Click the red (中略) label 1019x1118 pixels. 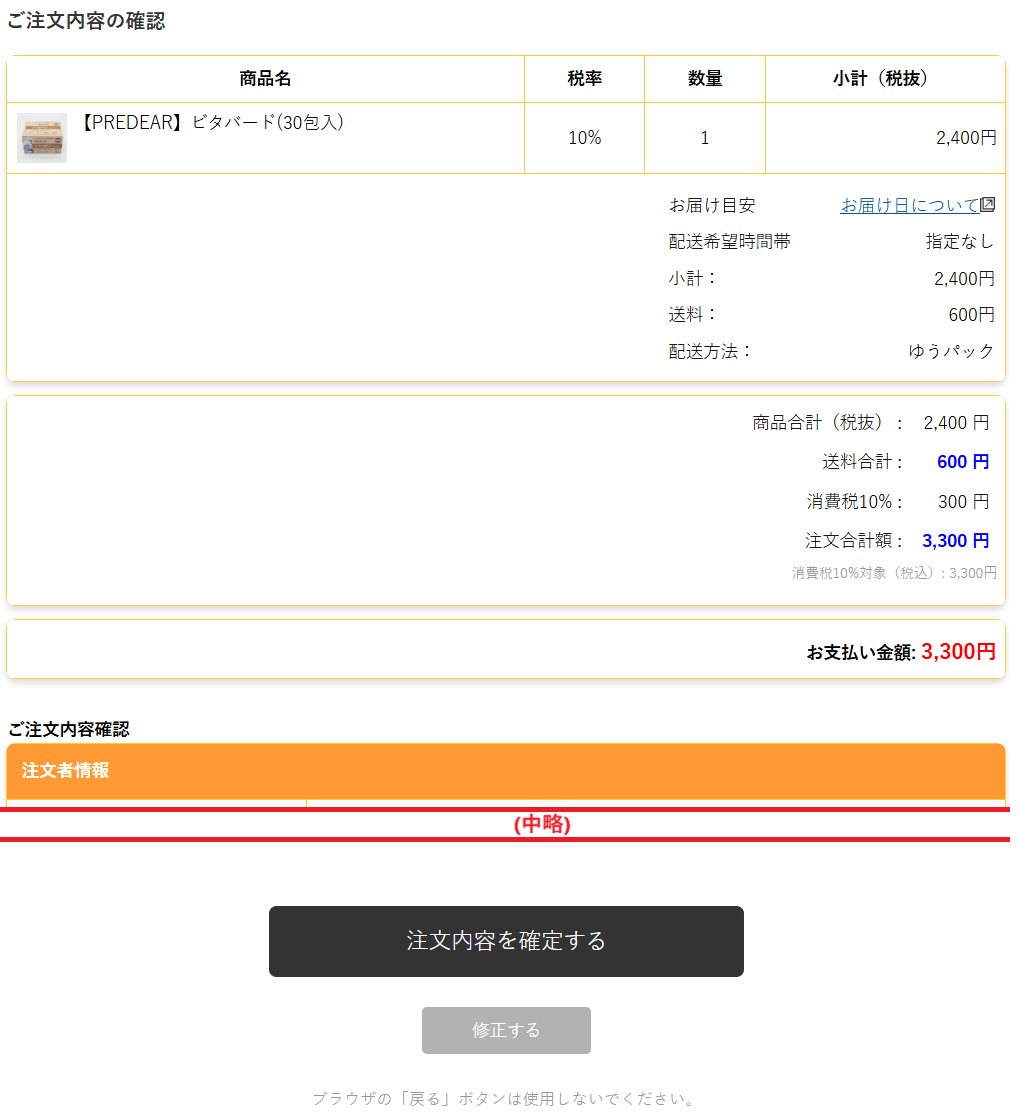(x=542, y=825)
